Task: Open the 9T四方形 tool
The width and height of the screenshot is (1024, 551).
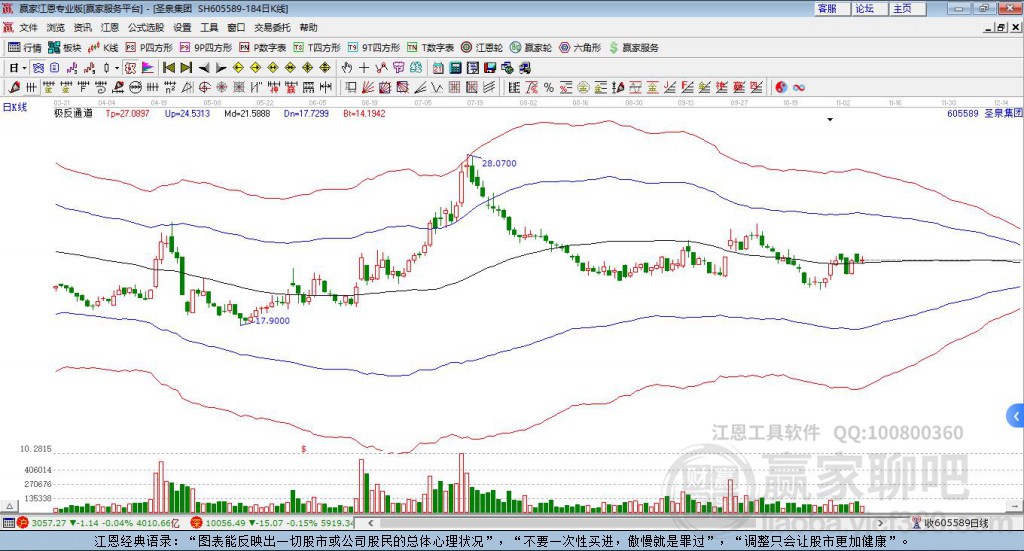Action: (x=374, y=48)
